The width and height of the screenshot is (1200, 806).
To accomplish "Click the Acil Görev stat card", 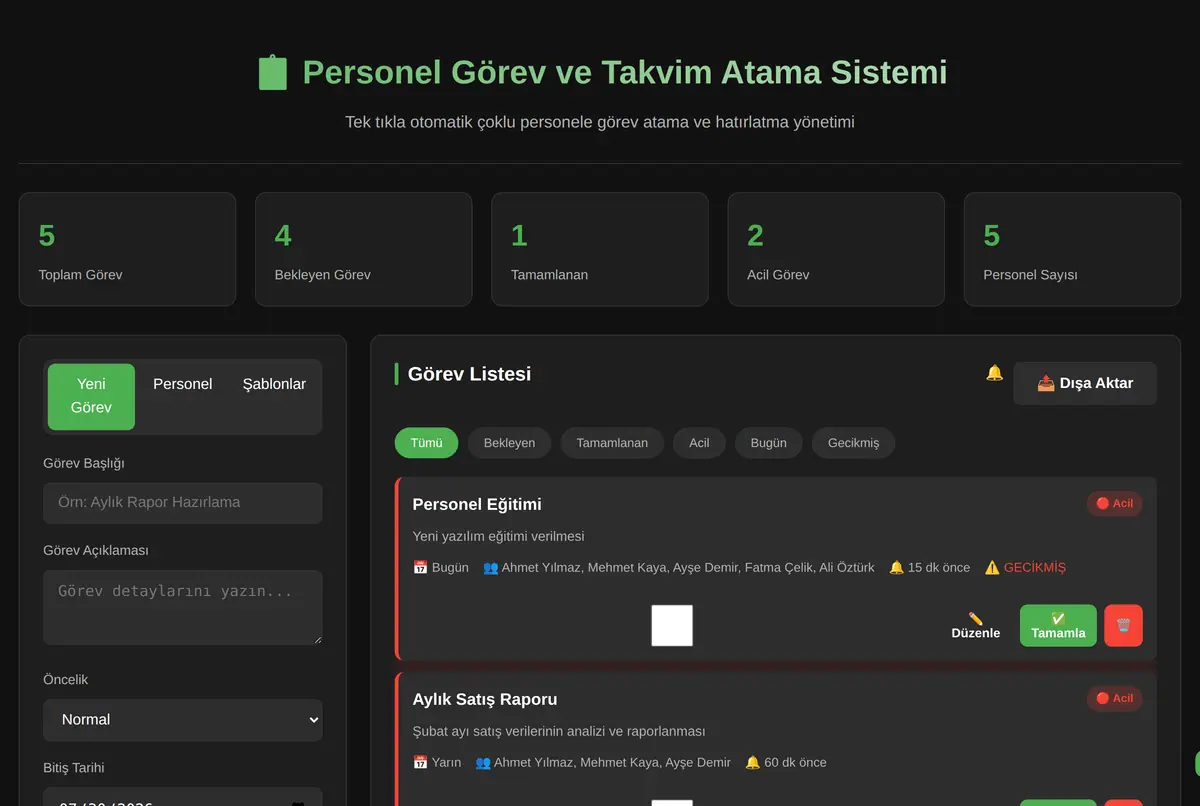I will (x=836, y=249).
